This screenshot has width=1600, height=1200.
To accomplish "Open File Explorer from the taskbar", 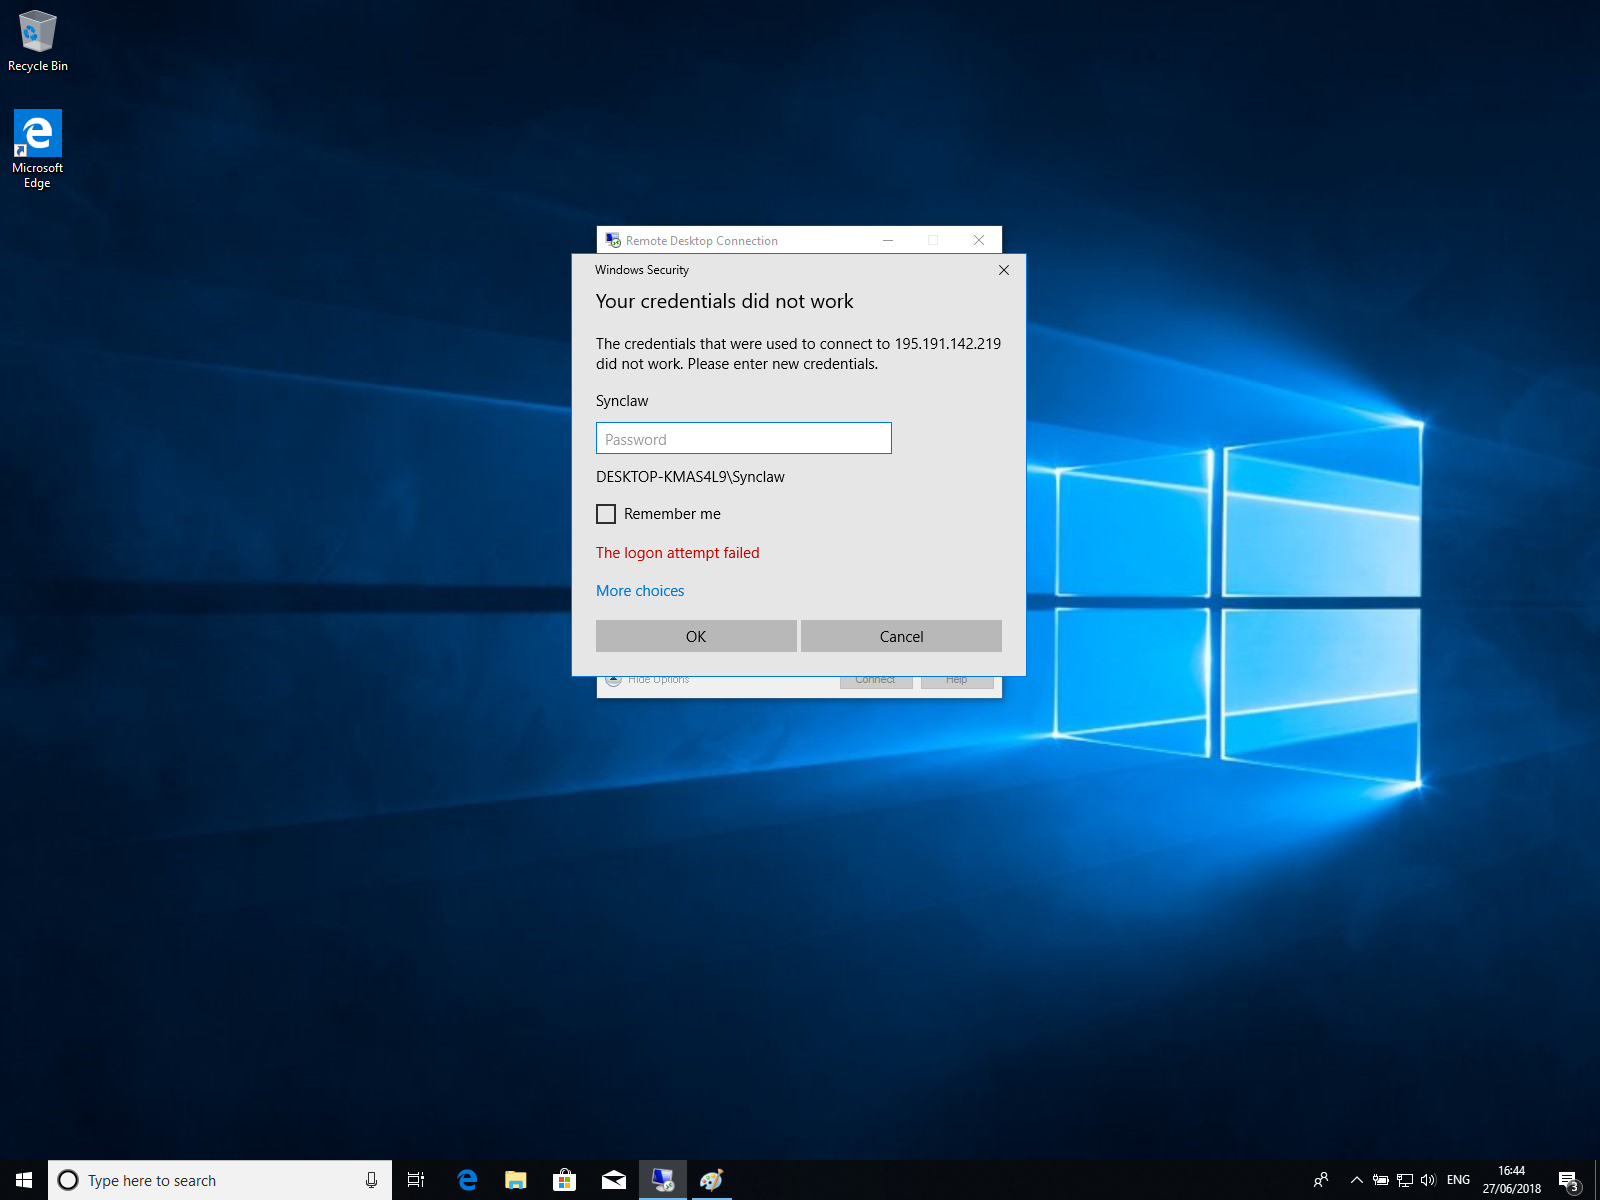I will (516, 1180).
